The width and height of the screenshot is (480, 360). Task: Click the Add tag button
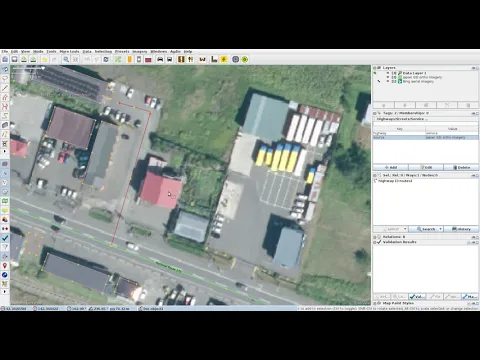tap(391, 167)
